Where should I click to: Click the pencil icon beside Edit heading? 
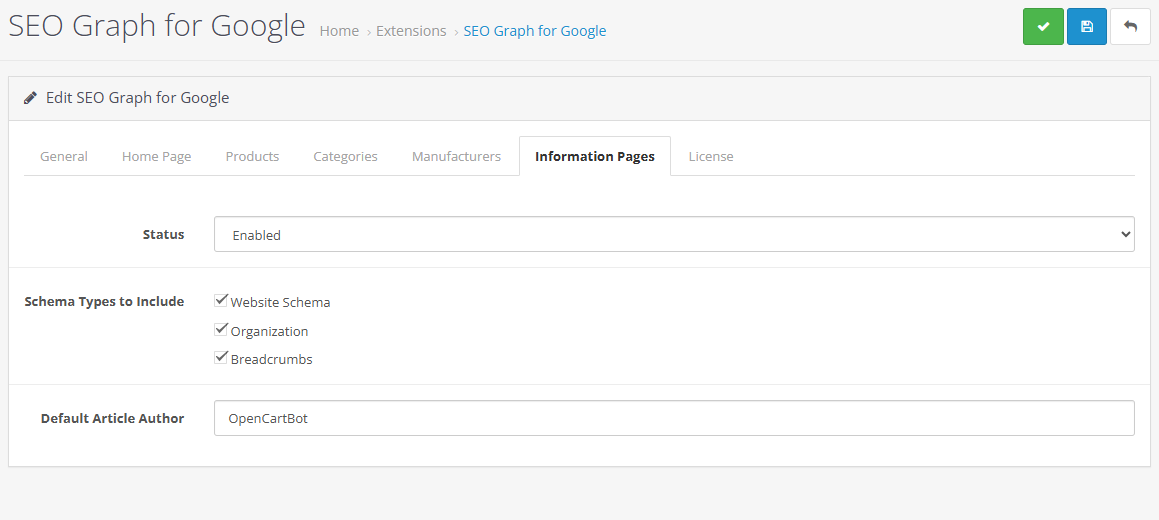click(x=31, y=98)
